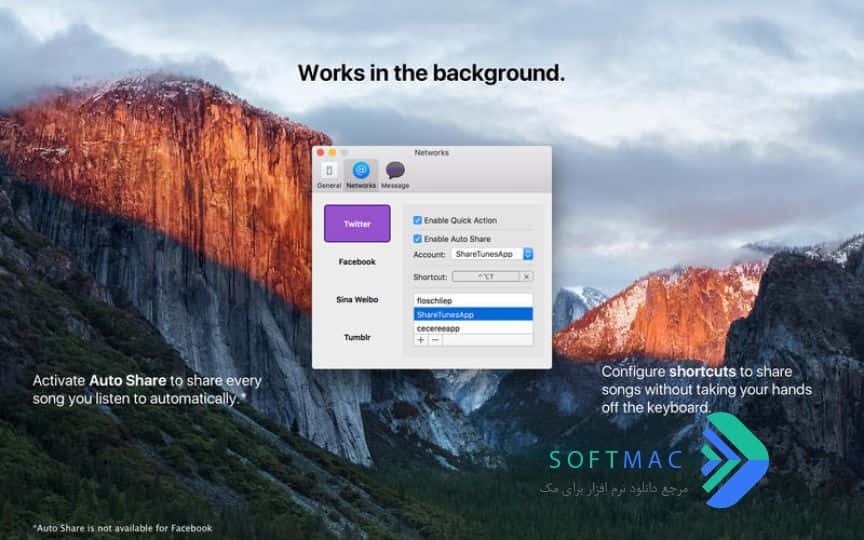The image size is (864, 540).
Task: Select the Sina Weibo network
Action: tap(357, 300)
